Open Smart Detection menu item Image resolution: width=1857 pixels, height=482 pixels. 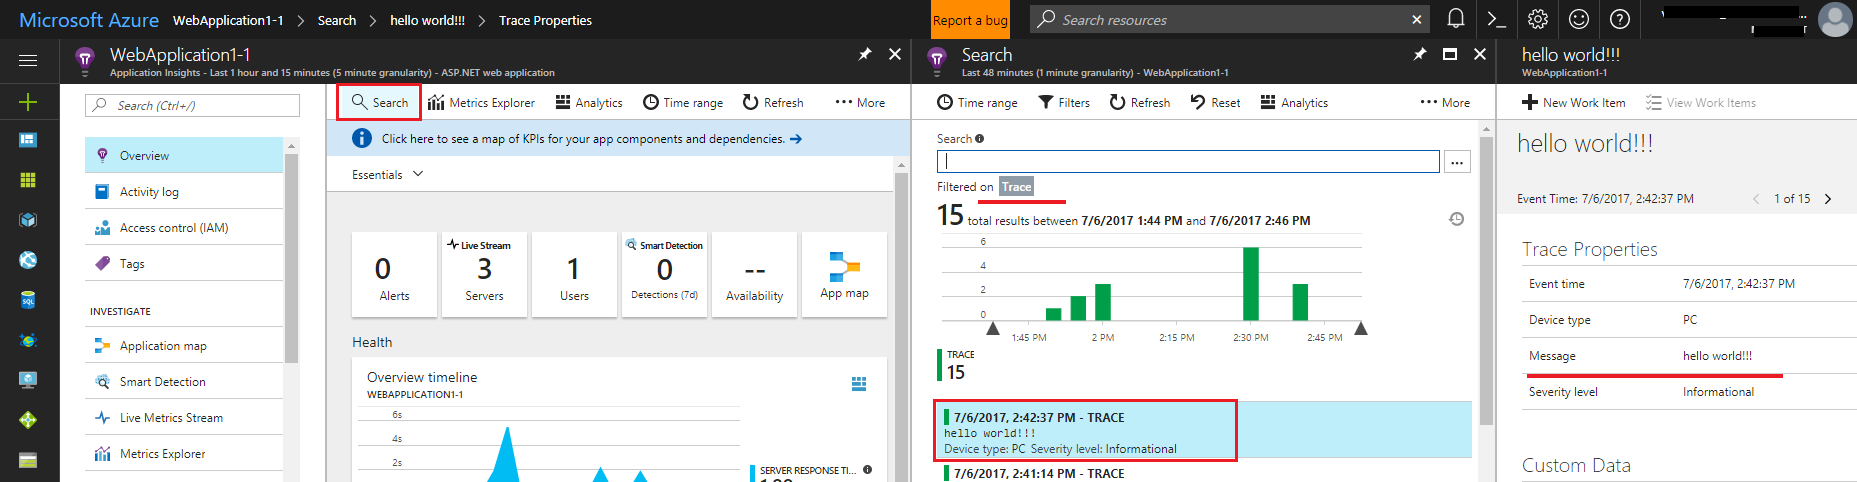click(x=185, y=381)
